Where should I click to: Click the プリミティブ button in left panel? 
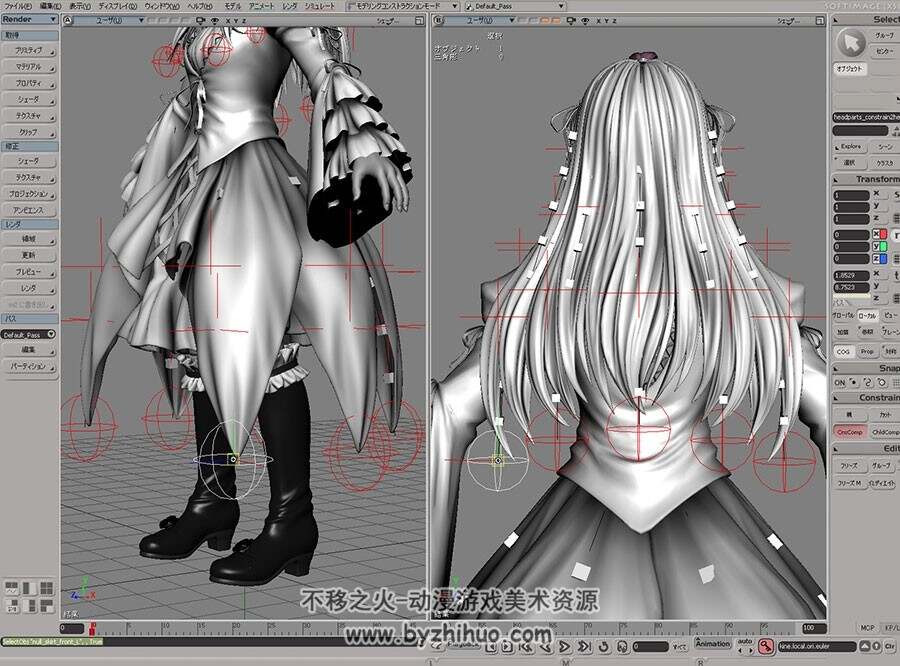pyautogui.click(x=29, y=51)
